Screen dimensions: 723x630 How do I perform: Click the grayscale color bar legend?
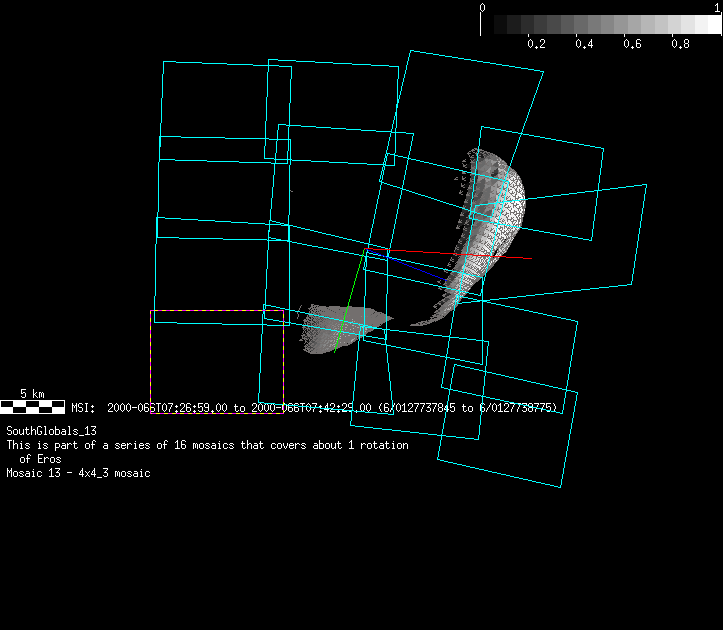point(600,24)
